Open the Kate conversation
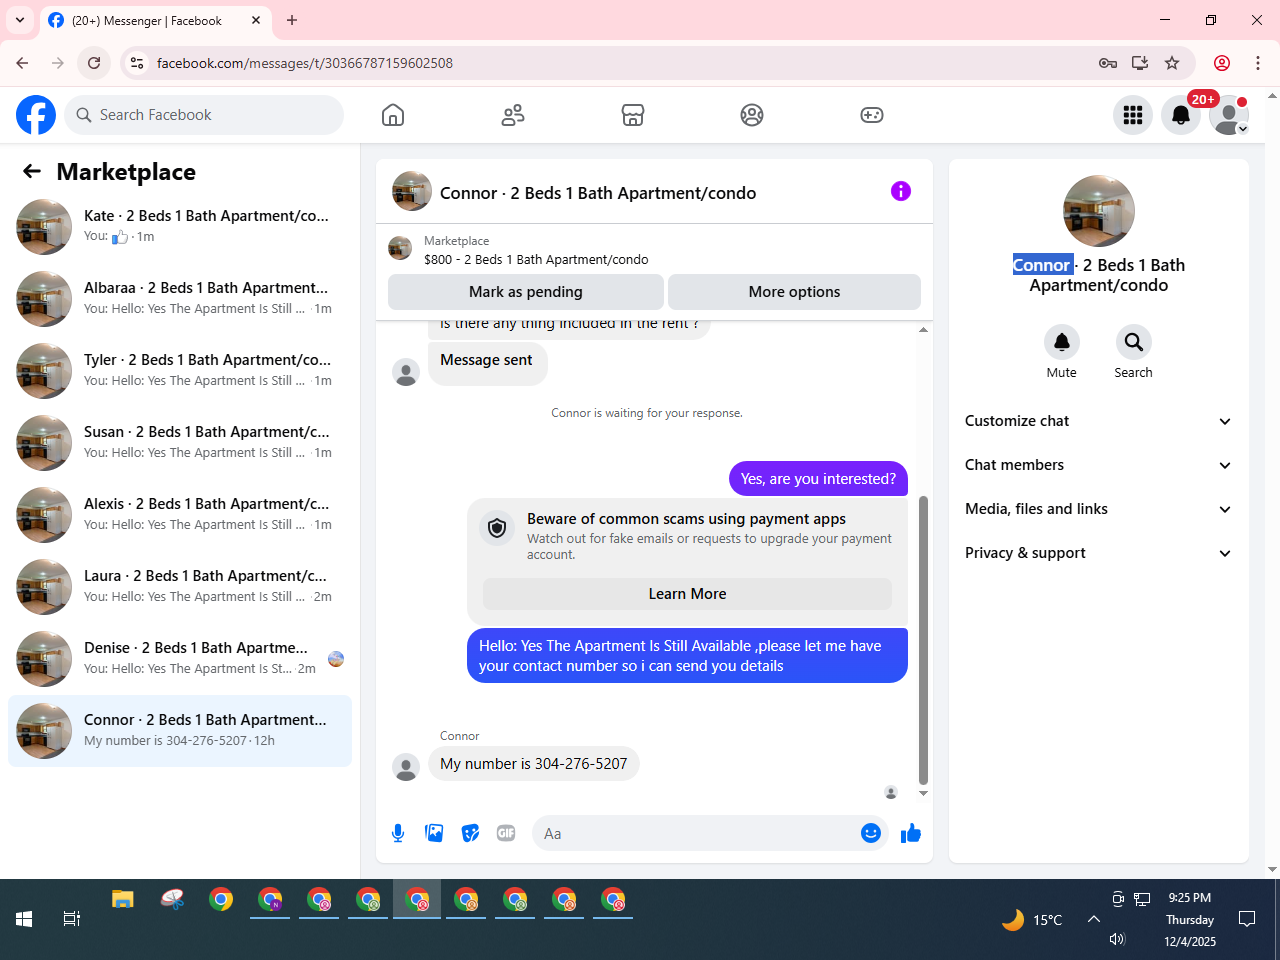 (180, 227)
